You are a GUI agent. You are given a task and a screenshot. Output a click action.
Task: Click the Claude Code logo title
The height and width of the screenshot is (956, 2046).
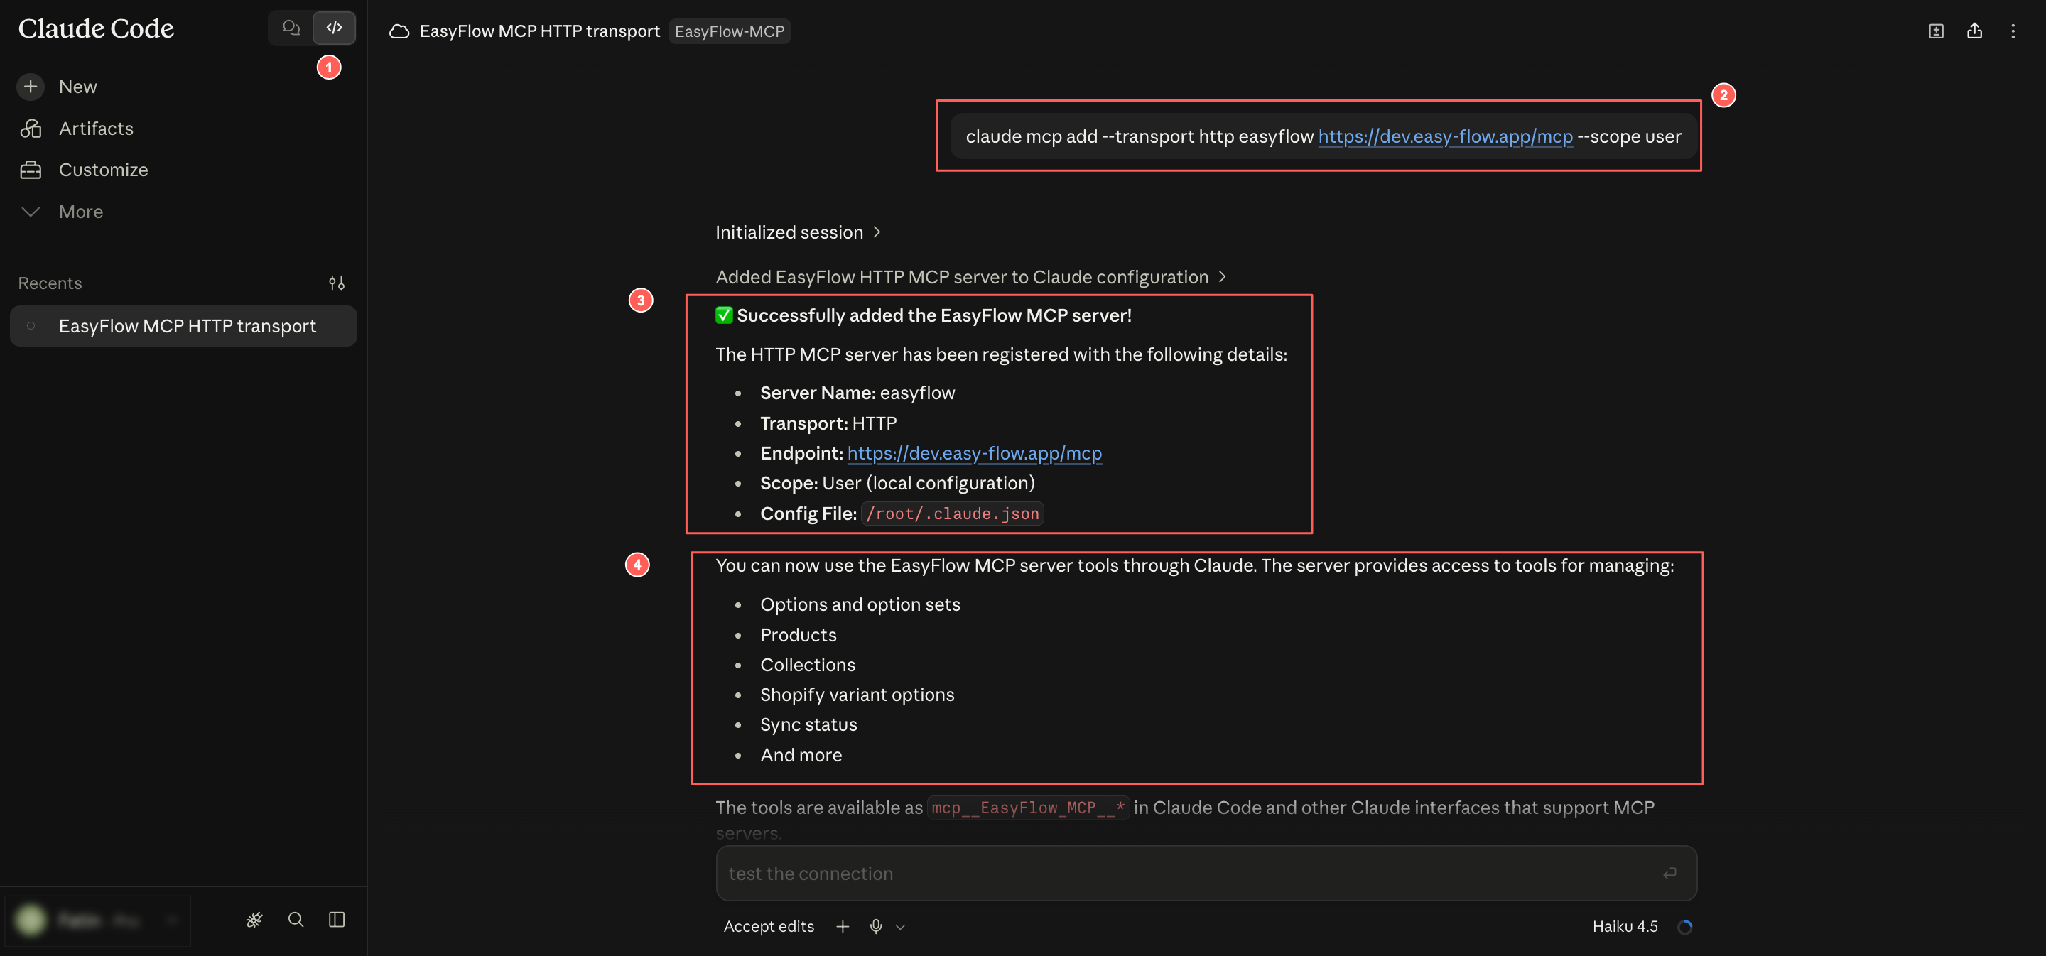[96, 29]
